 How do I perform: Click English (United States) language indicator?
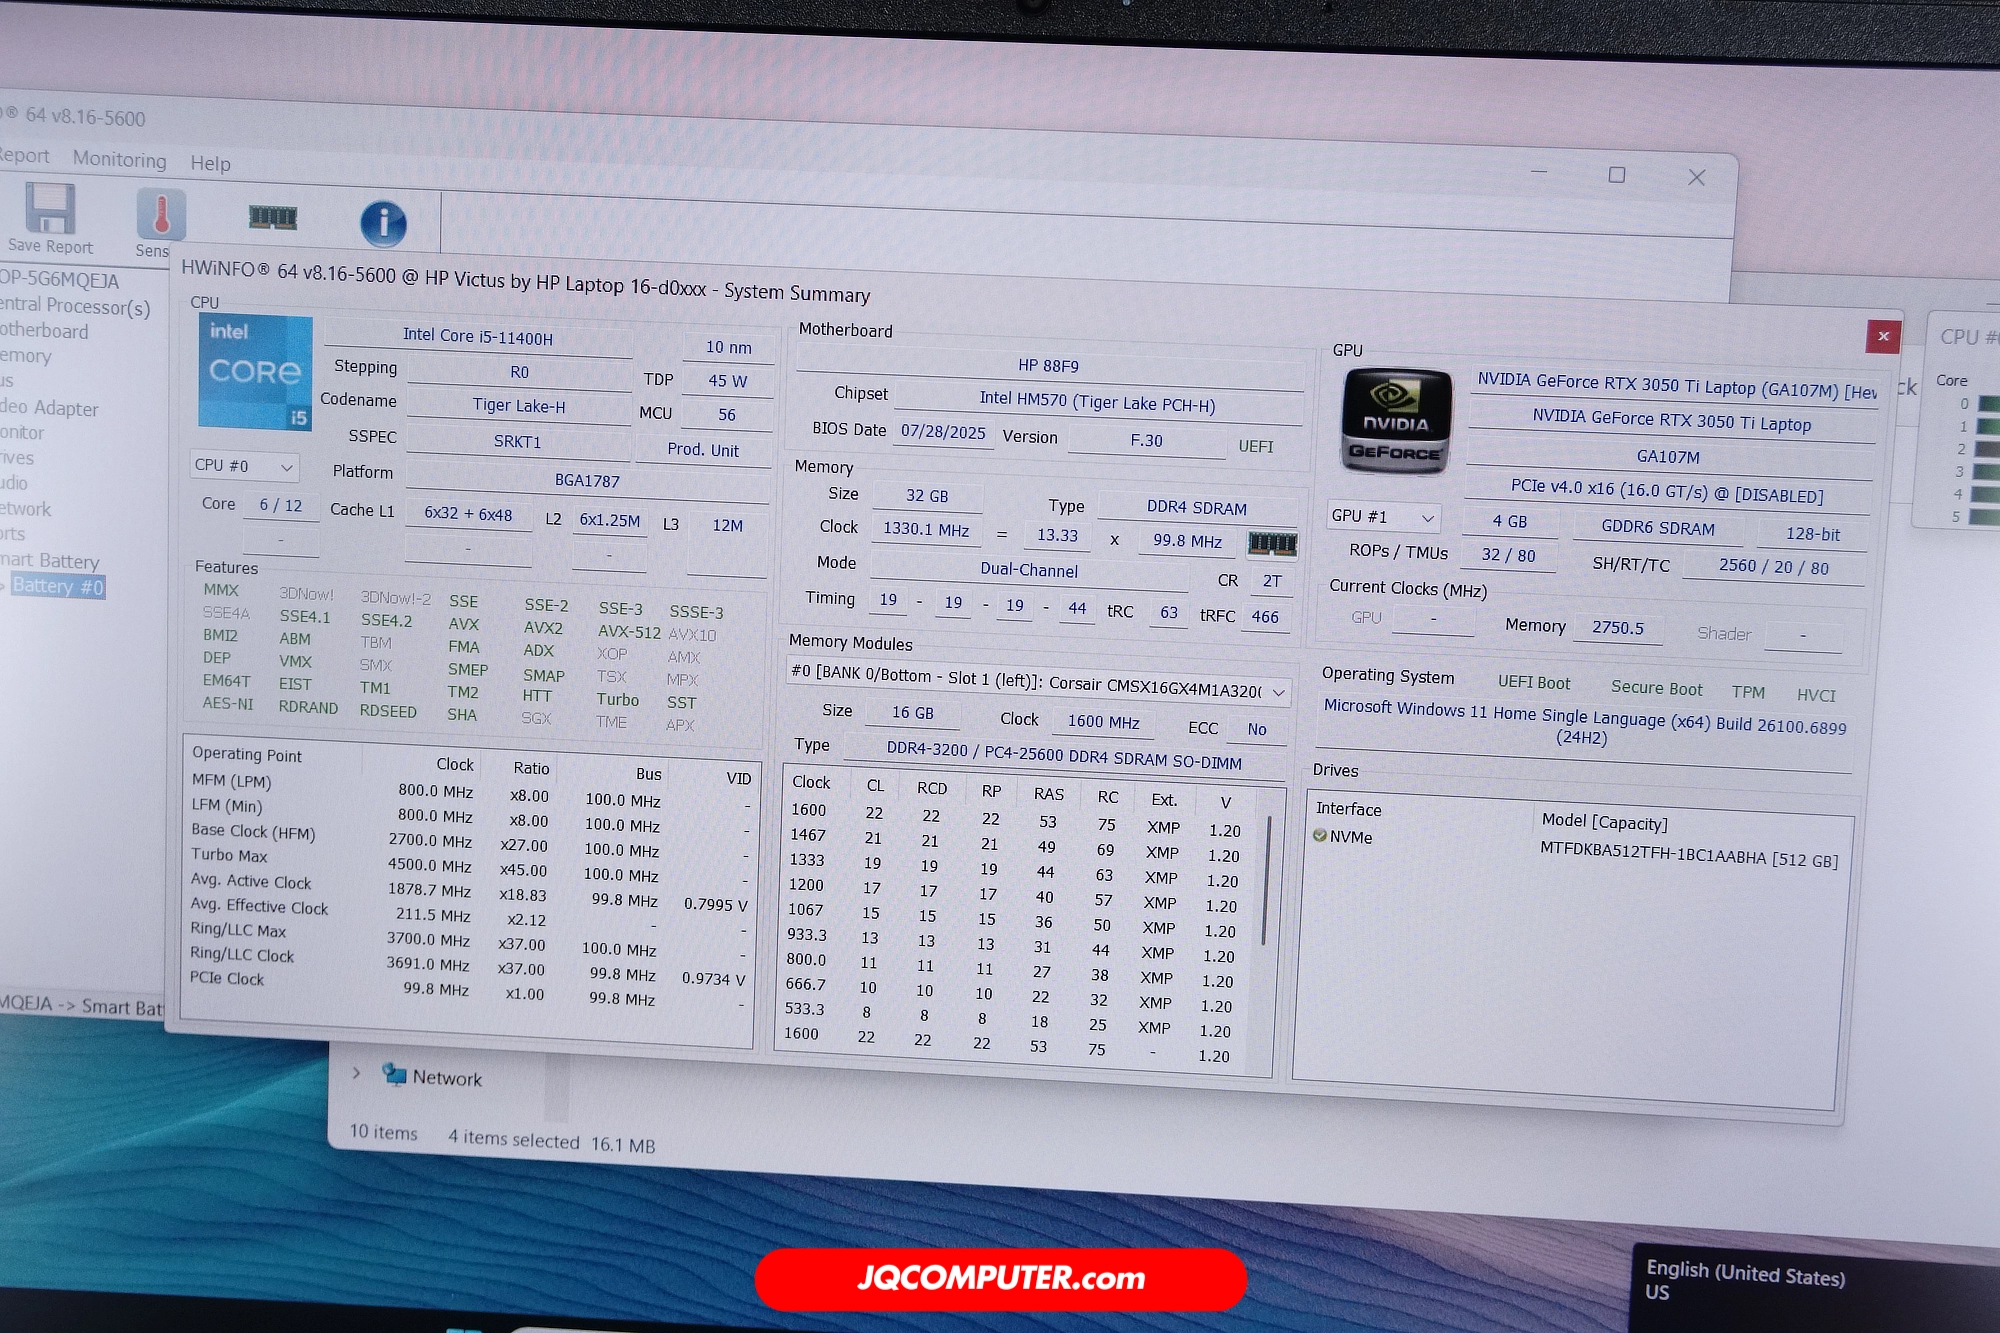tap(1745, 1273)
